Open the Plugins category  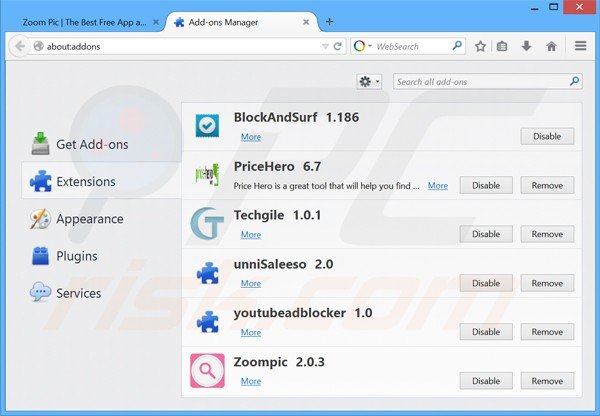point(101,256)
